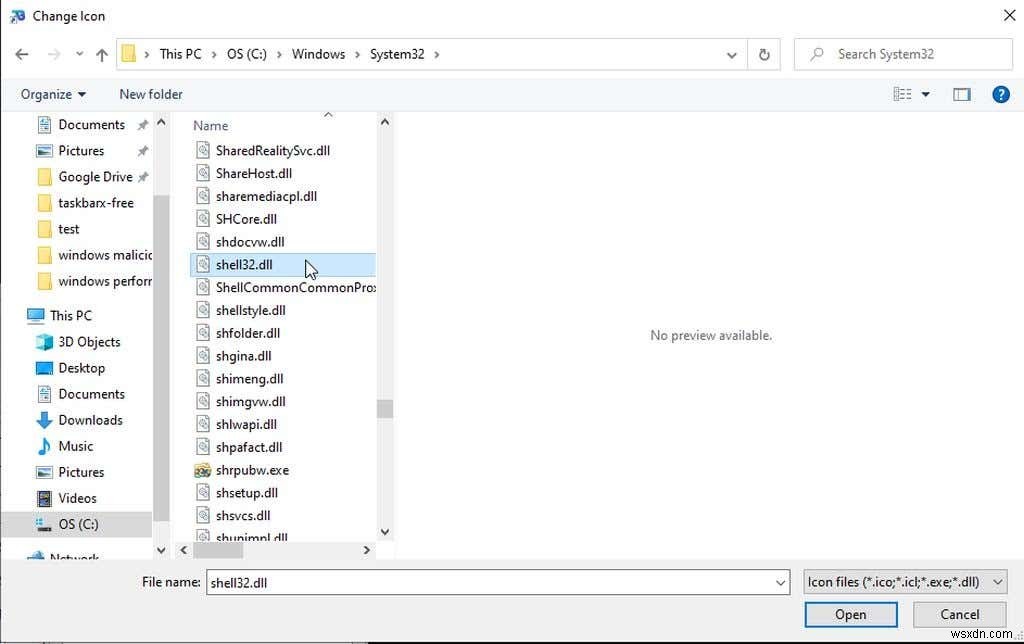Expand the File name combo box arrow
1024x644 pixels.
pyautogui.click(x=781, y=581)
